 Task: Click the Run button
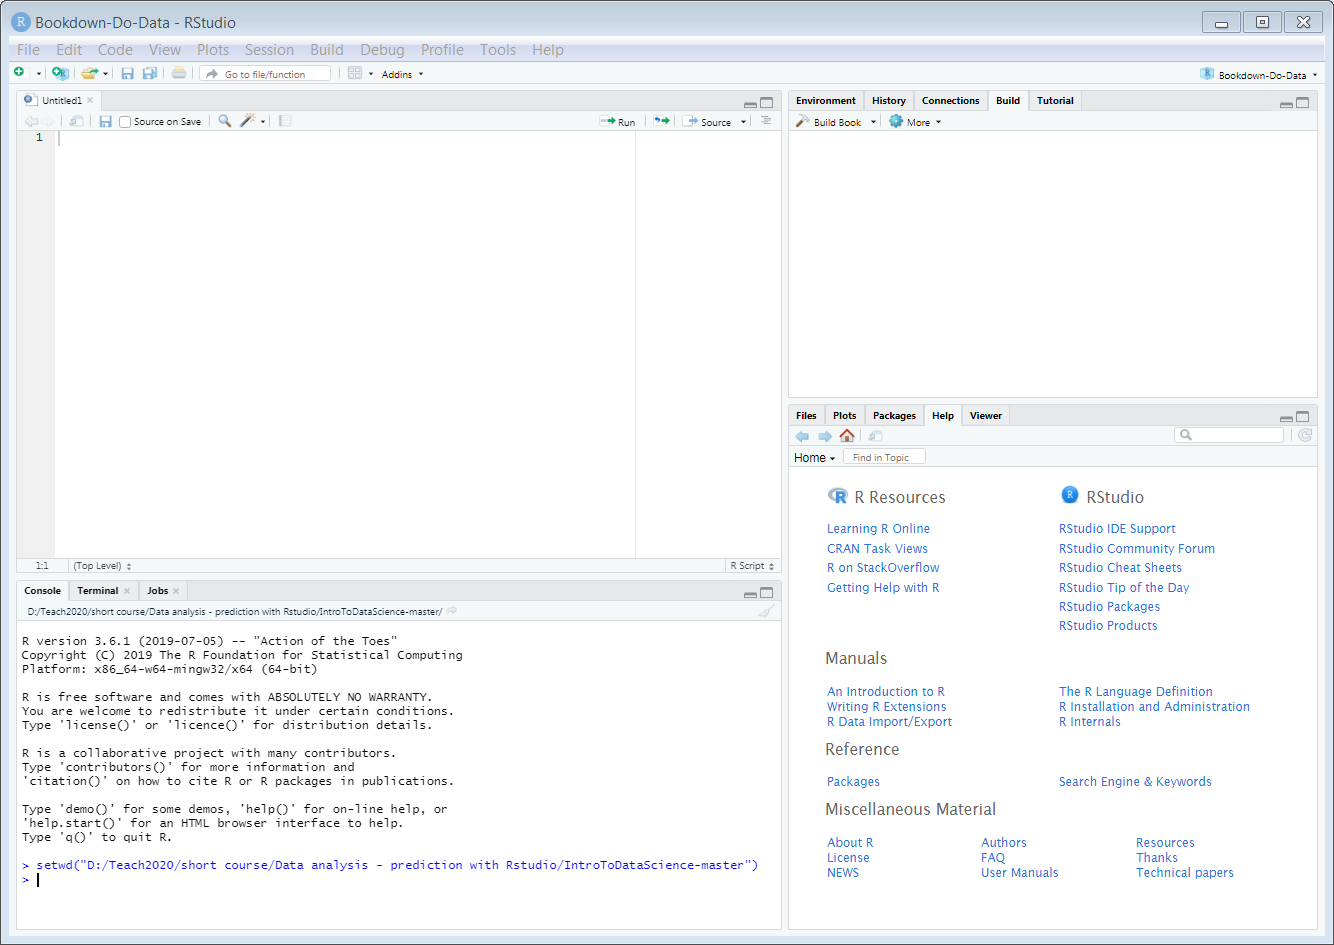pos(618,122)
